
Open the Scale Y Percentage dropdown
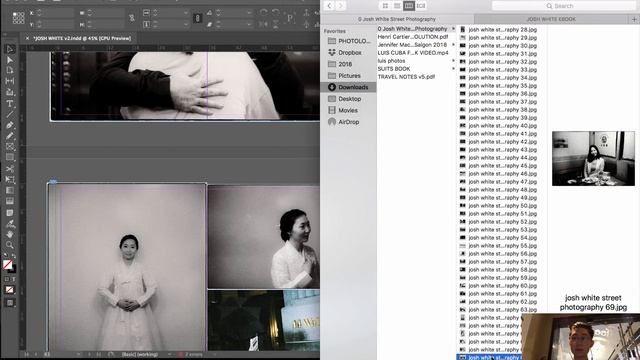[186, 24]
